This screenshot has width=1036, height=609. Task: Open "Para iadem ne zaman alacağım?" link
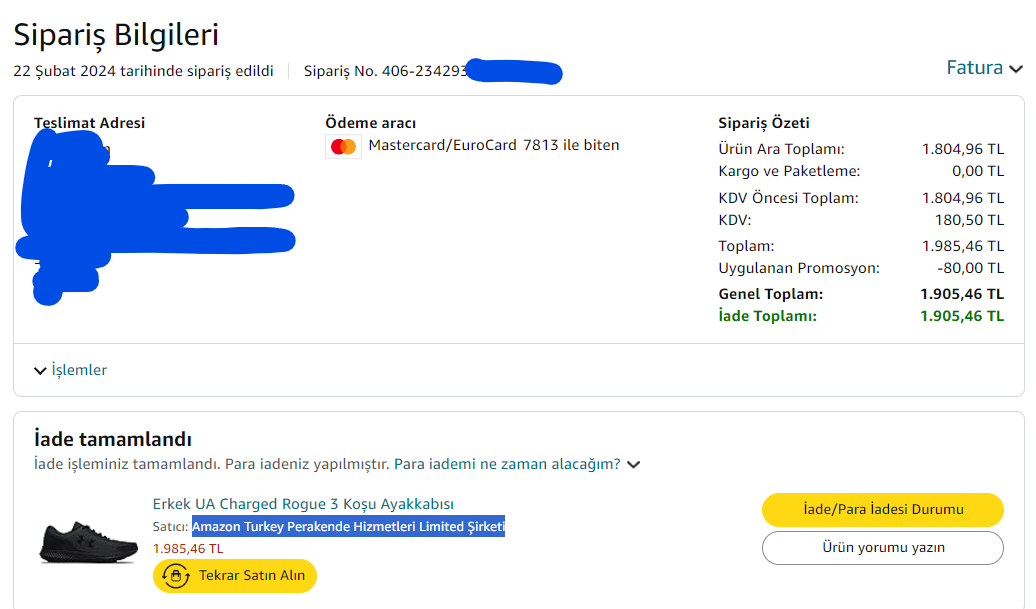click(507, 464)
